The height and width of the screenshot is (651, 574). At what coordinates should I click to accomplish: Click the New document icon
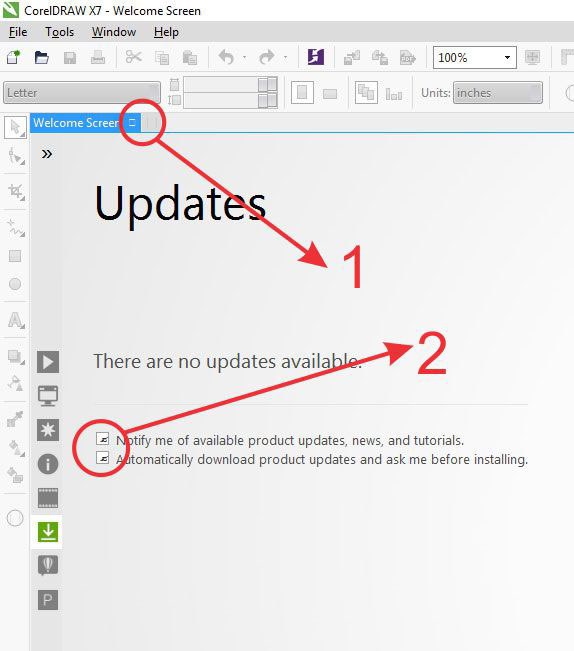(x=13, y=57)
